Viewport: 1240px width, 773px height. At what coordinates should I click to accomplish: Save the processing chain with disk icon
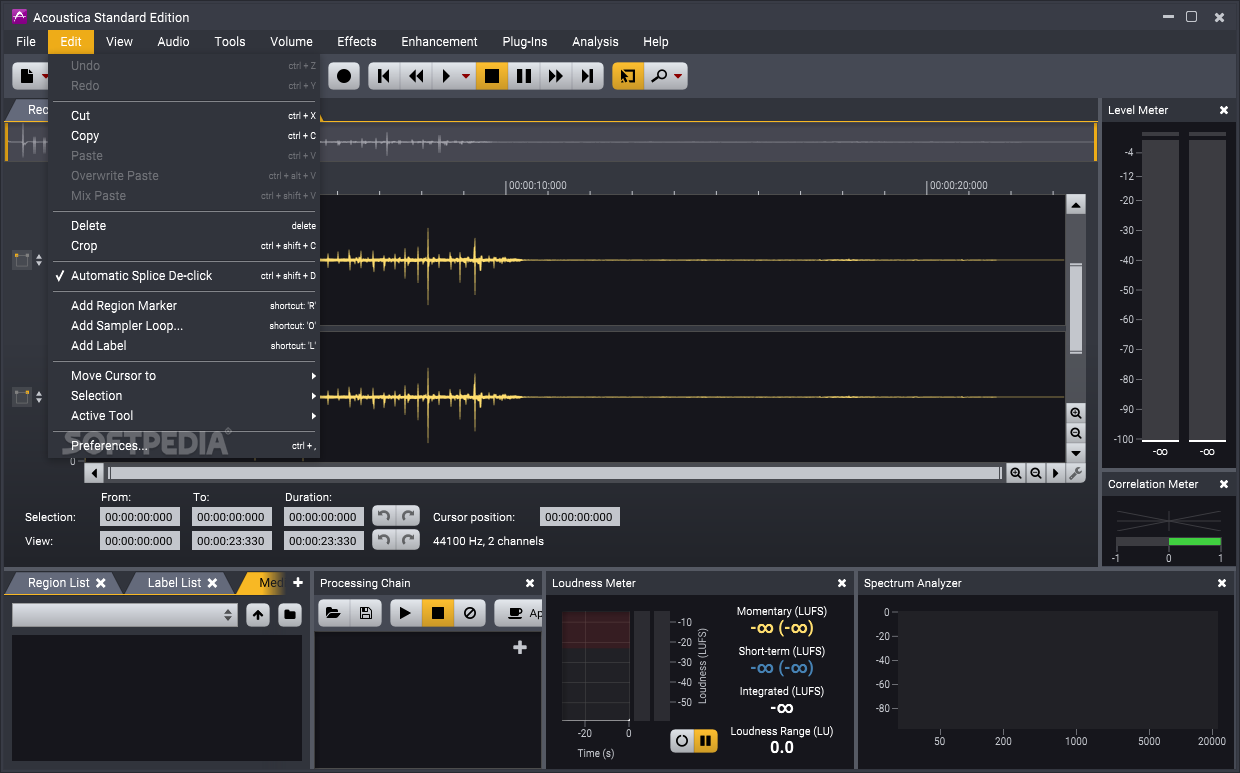(365, 614)
